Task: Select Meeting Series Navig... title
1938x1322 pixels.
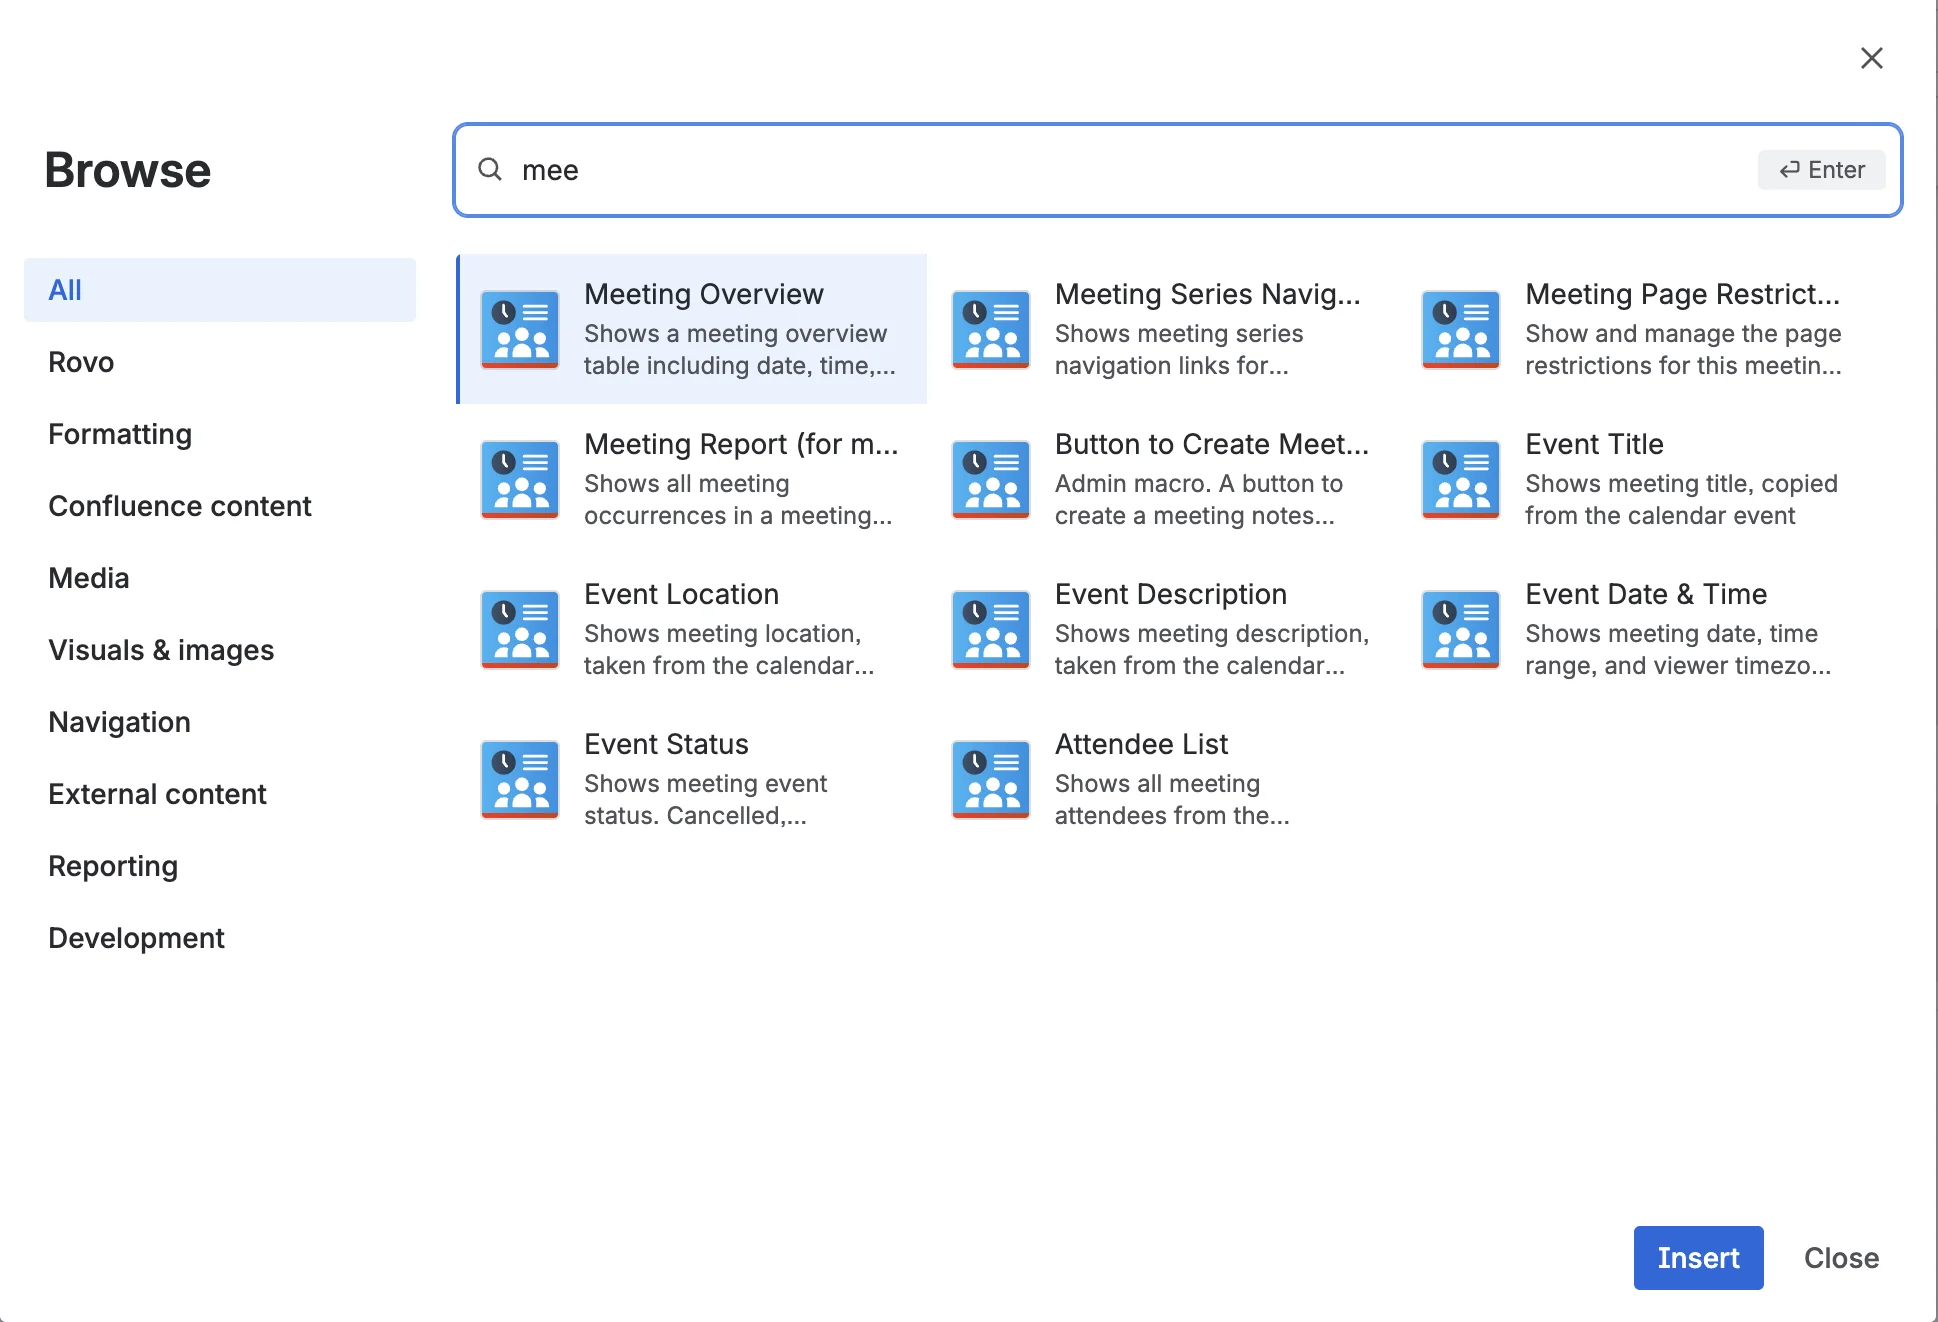Action: (1207, 294)
